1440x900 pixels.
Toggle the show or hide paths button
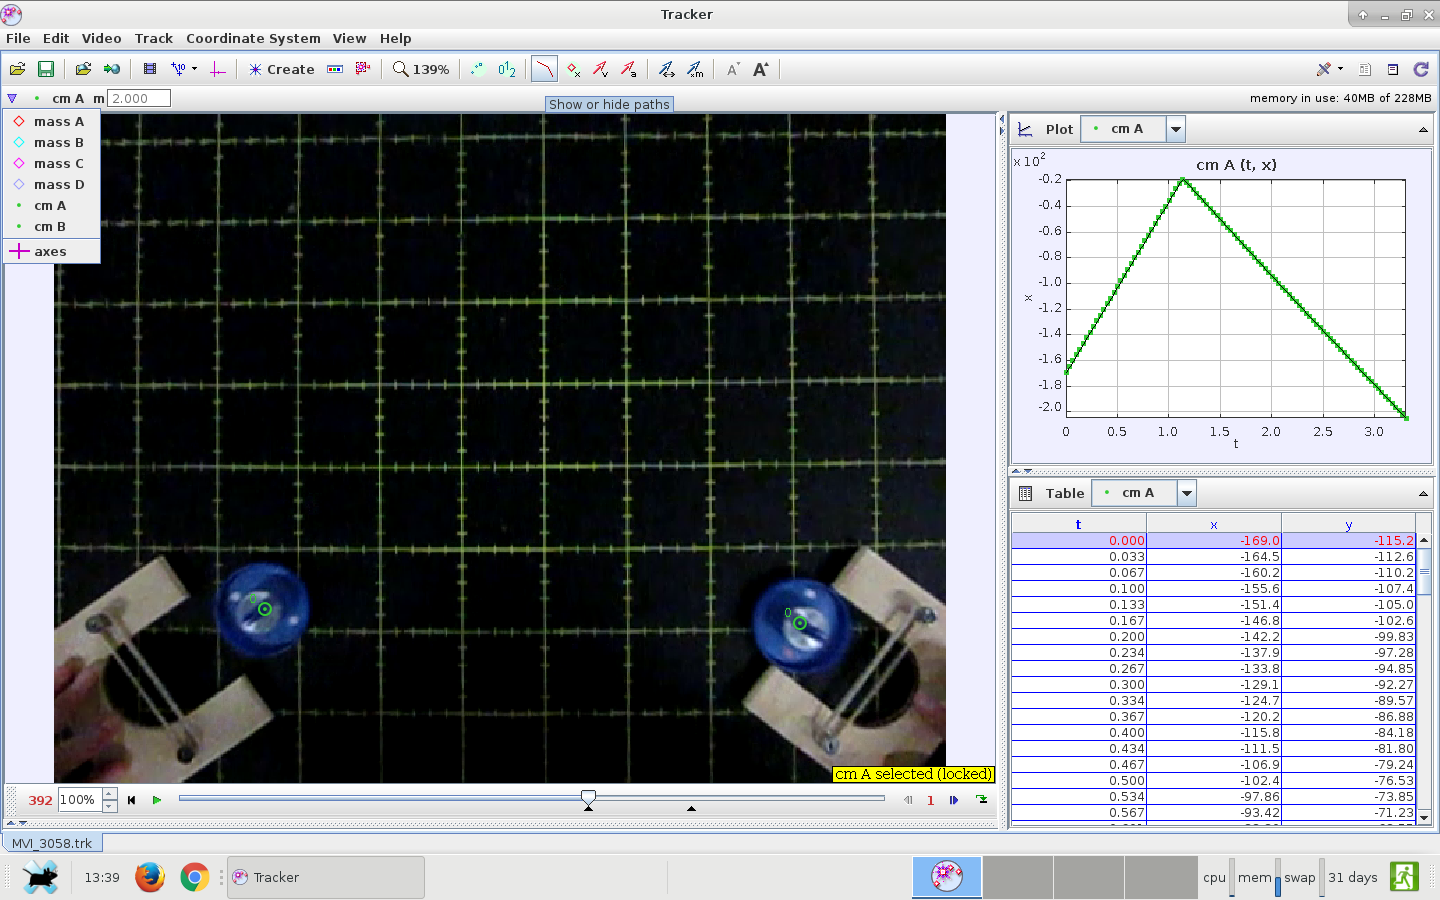click(x=543, y=69)
